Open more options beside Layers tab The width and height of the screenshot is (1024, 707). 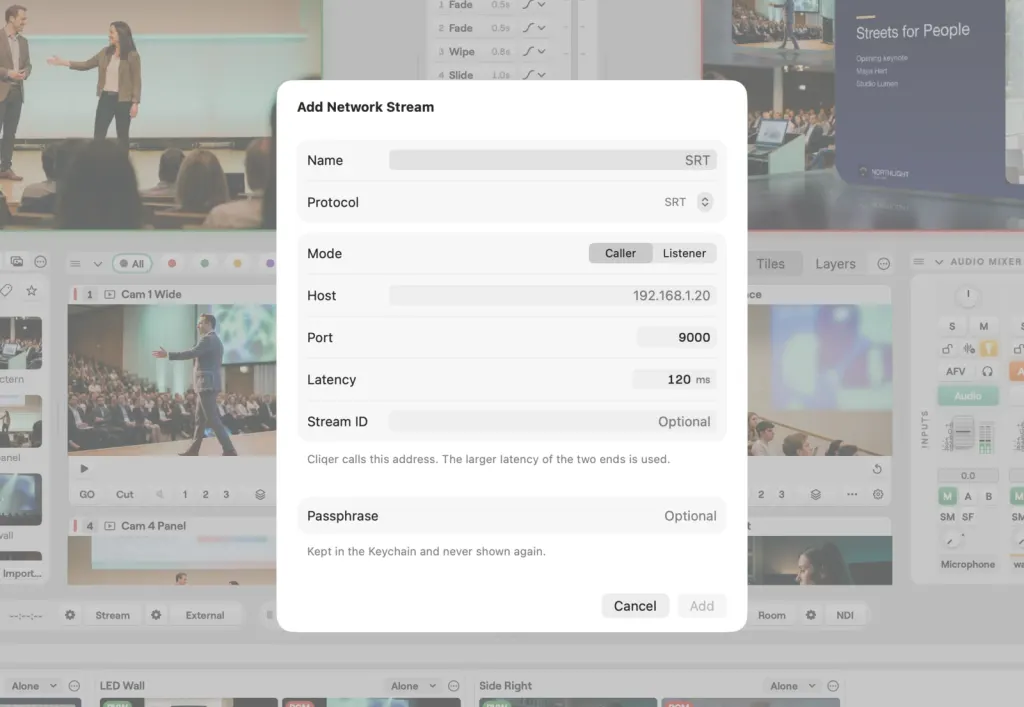[884, 264]
